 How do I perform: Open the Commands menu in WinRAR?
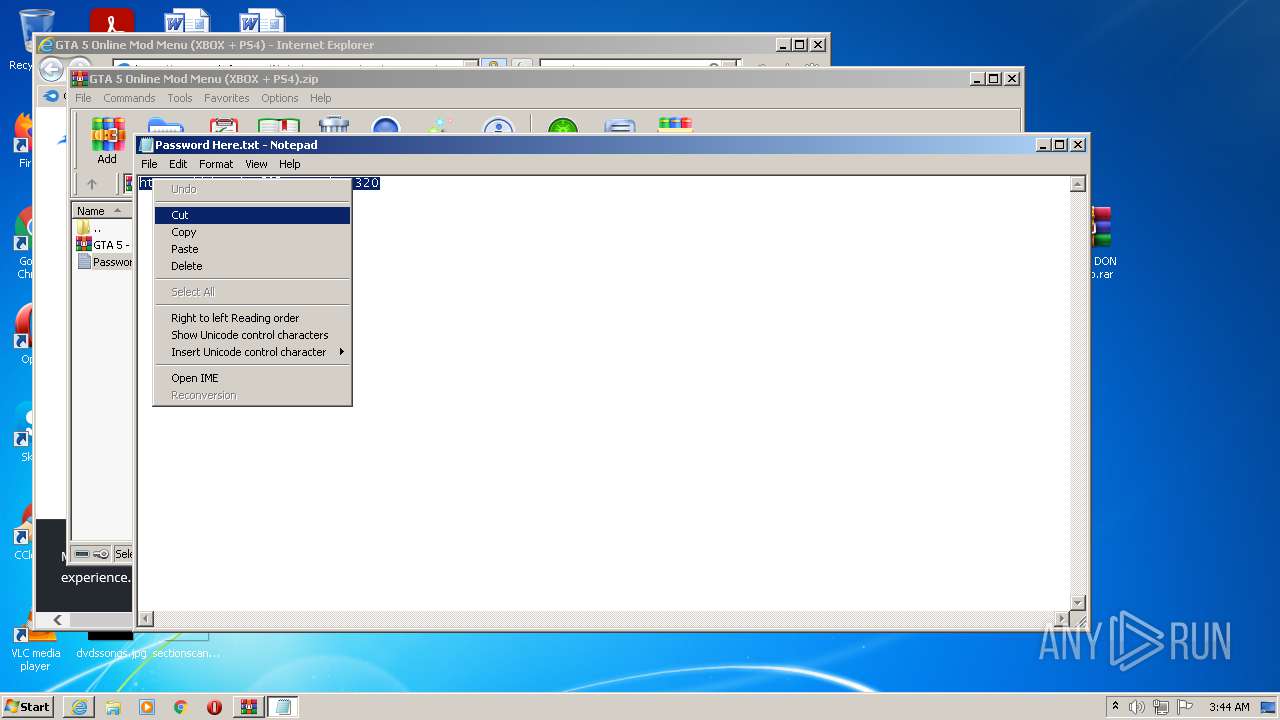pos(129,98)
